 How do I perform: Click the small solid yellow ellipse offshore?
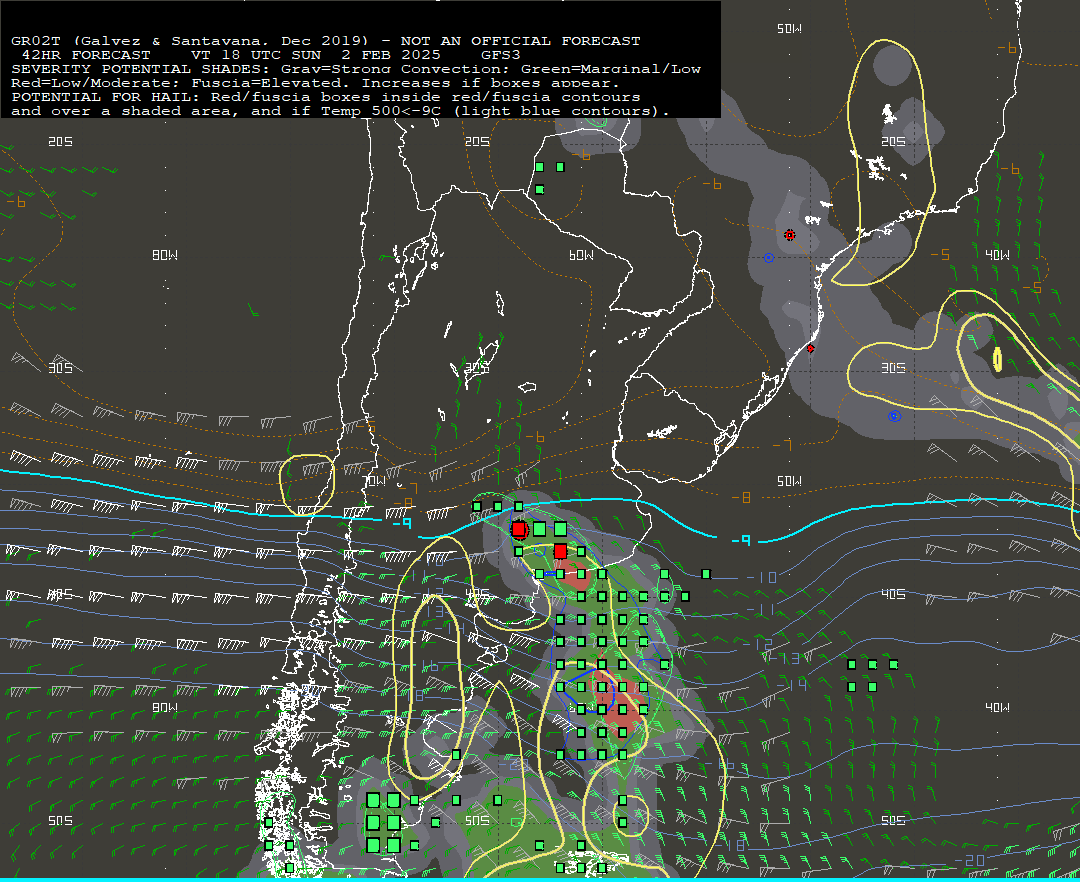997,359
